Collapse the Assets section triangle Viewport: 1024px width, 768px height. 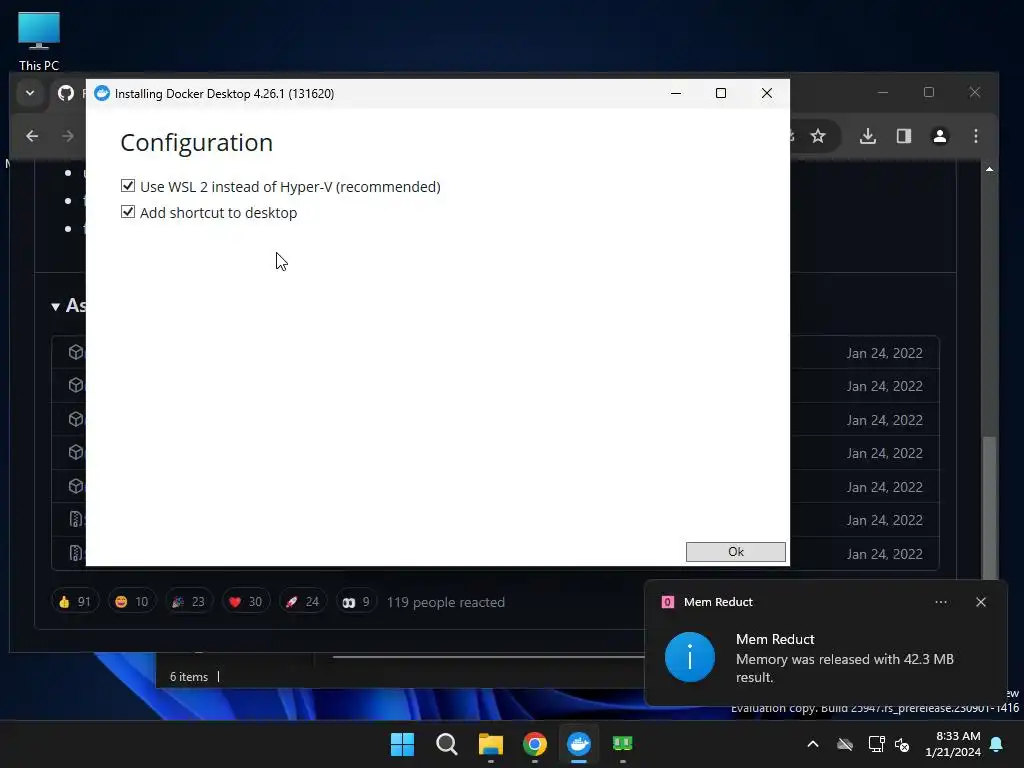click(x=56, y=306)
